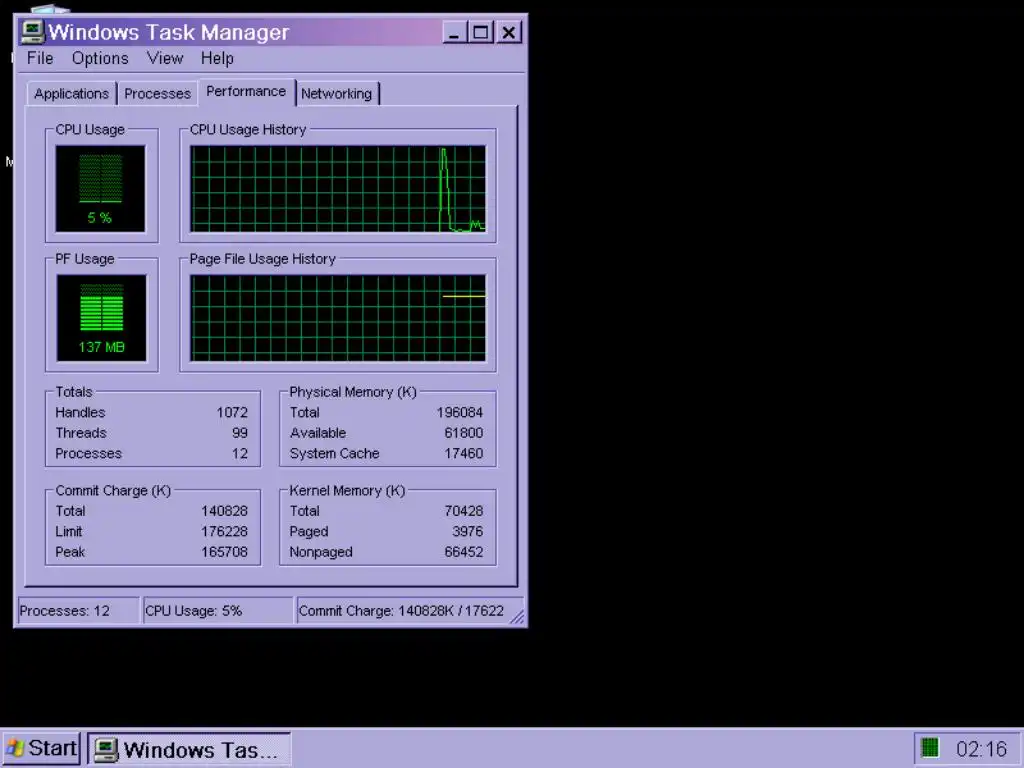Switch to the Applications tab
Image resolution: width=1024 pixels, height=768 pixels.
coord(71,93)
